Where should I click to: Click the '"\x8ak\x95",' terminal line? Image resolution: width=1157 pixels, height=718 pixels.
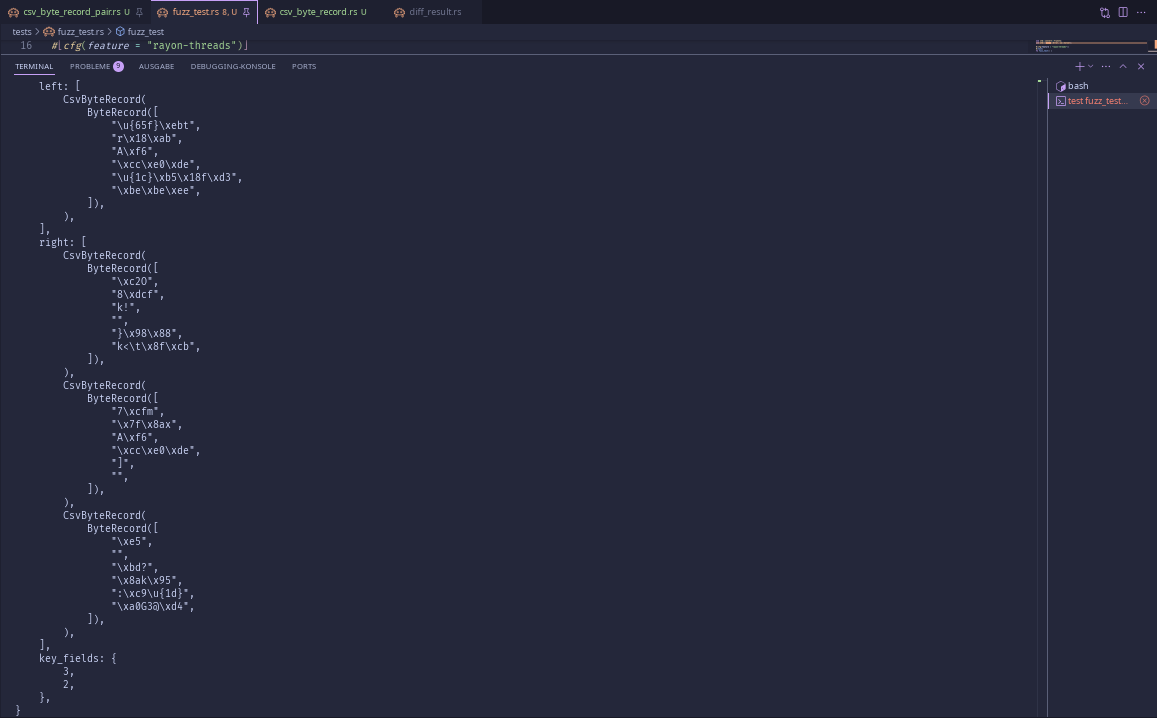pos(147,580)
